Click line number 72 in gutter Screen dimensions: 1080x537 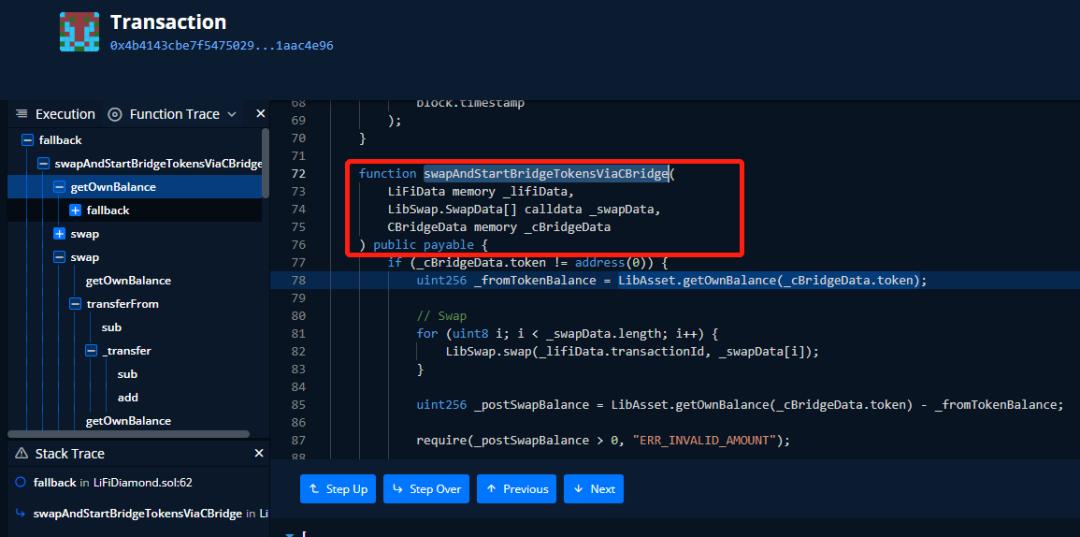click(x=298, y=174)
